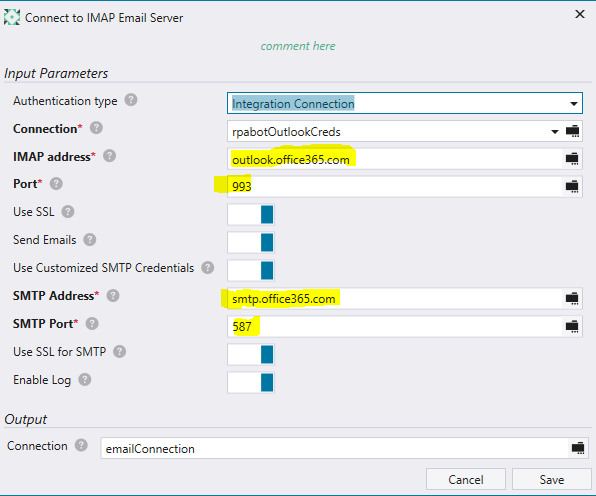Toggle the Use SSL switch
This screenshot has height=496, width=596.
[251, 214]
